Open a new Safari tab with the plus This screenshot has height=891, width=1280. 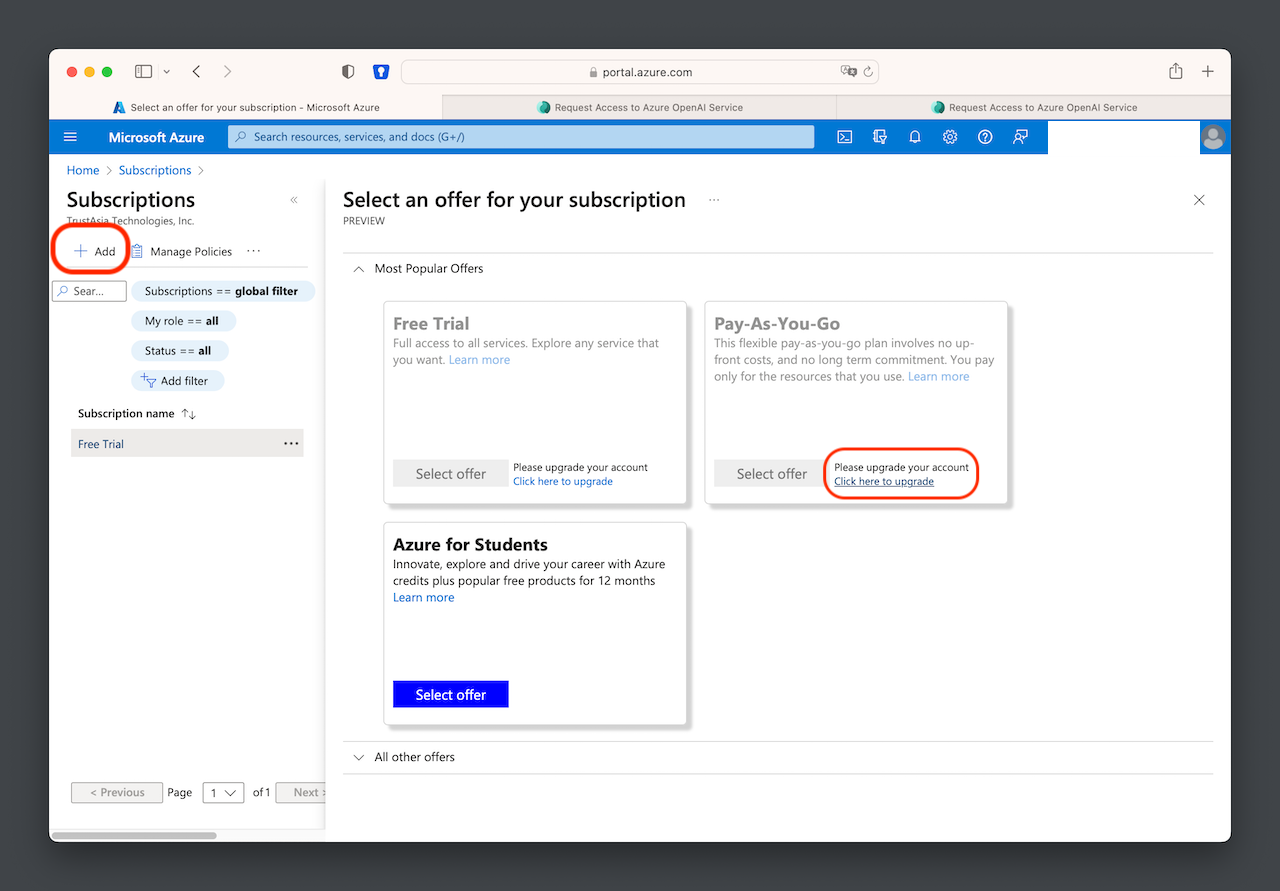[x=1208, y=72]
